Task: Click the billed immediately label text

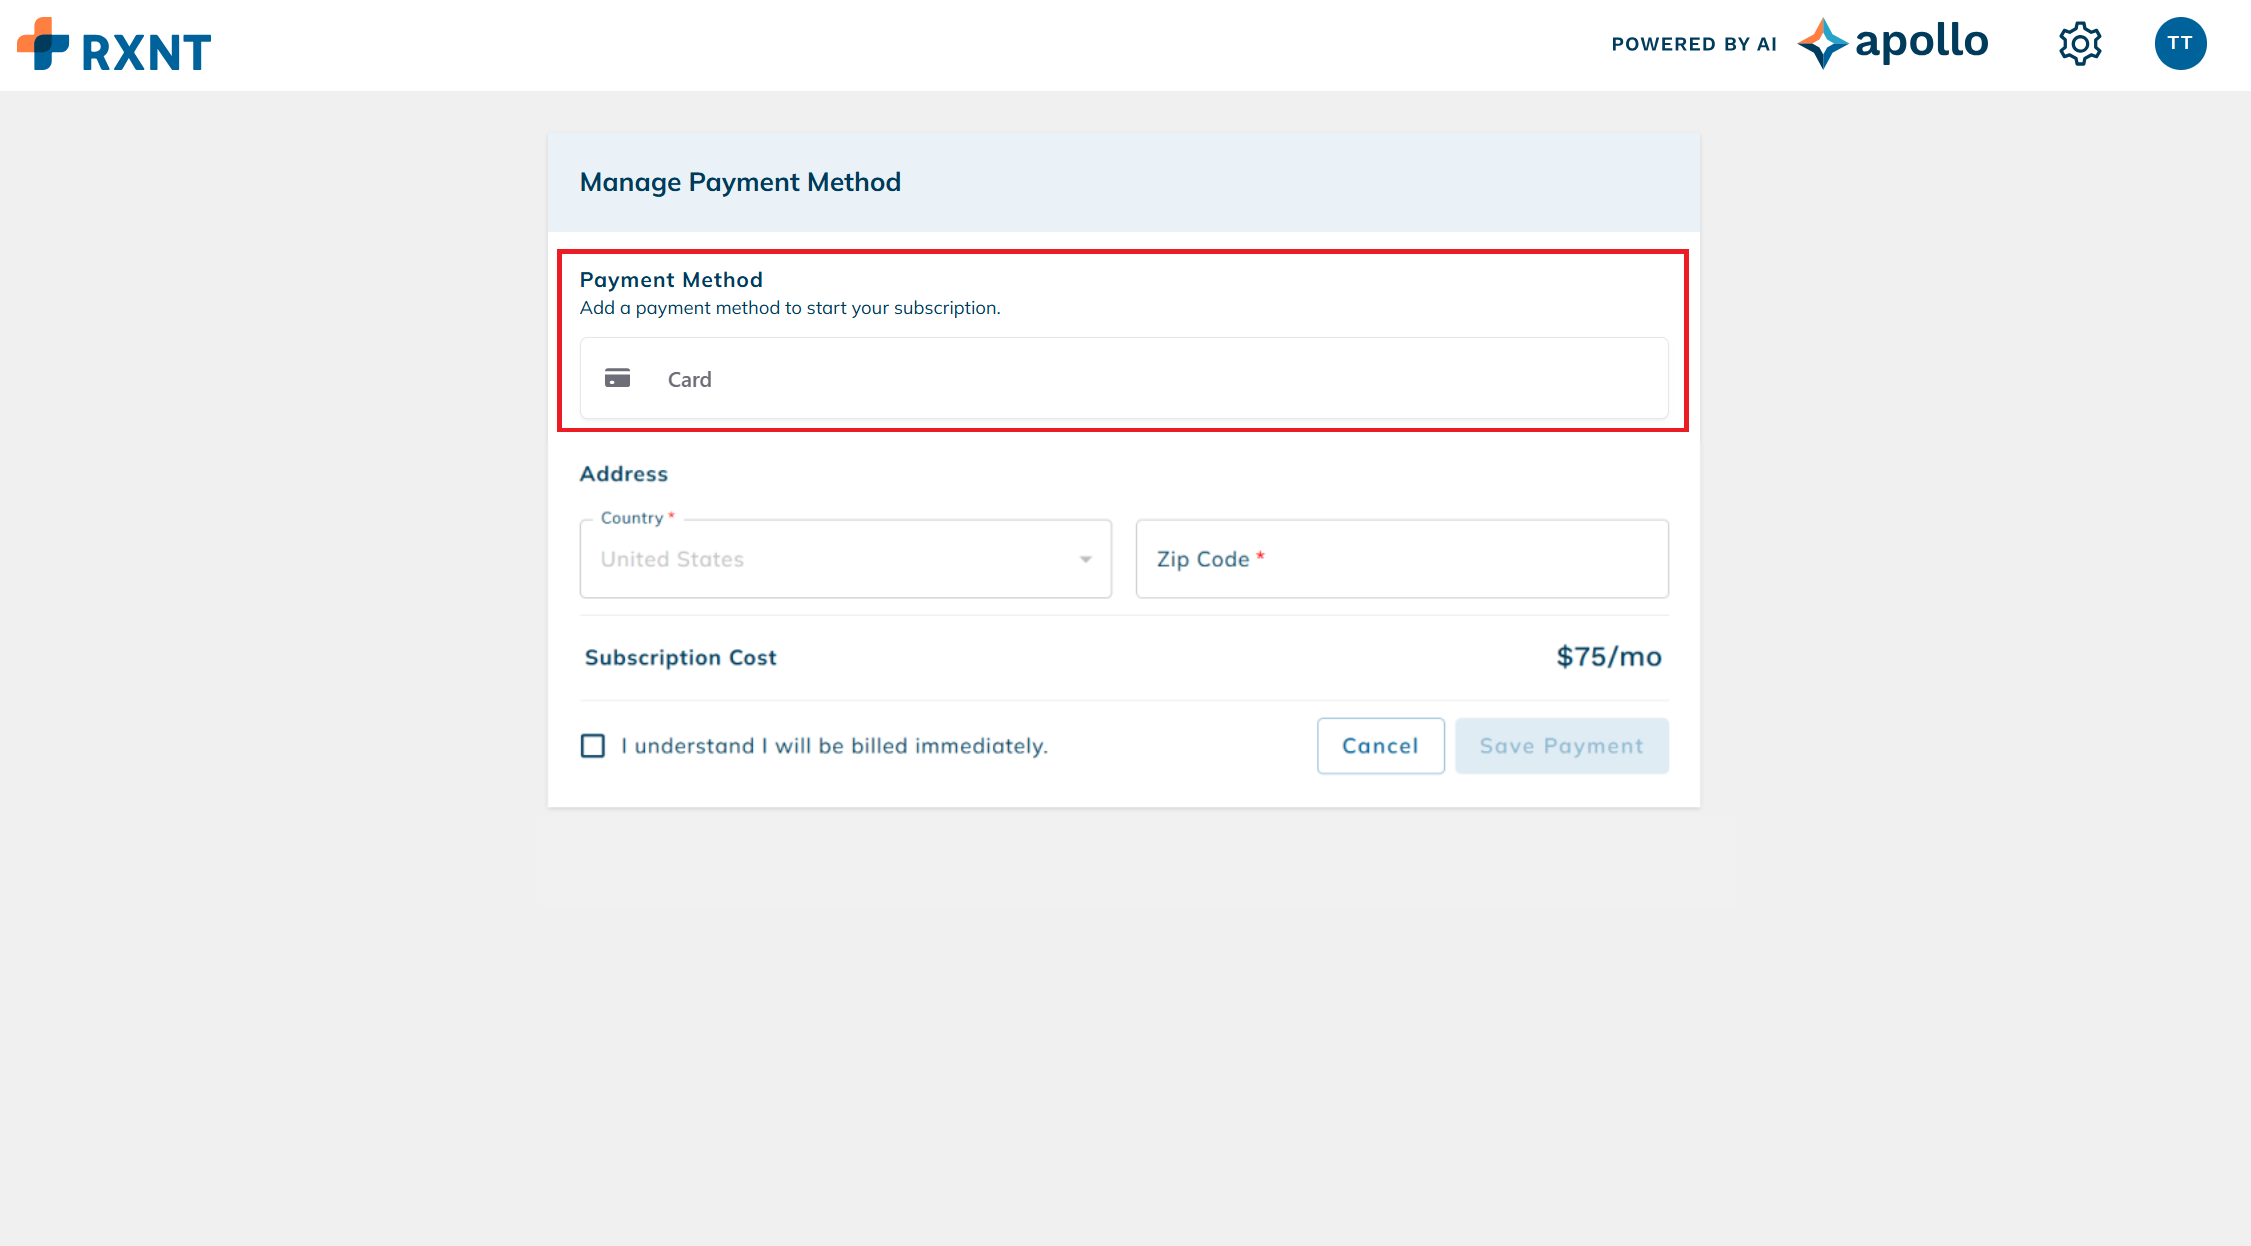Action: [x=834, y=746]
